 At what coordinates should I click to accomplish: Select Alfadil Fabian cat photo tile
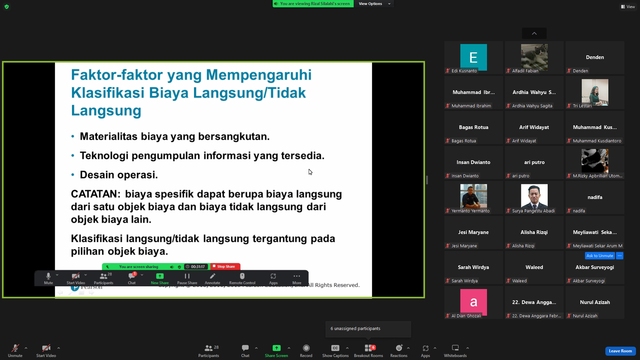[x=534, y=58]
